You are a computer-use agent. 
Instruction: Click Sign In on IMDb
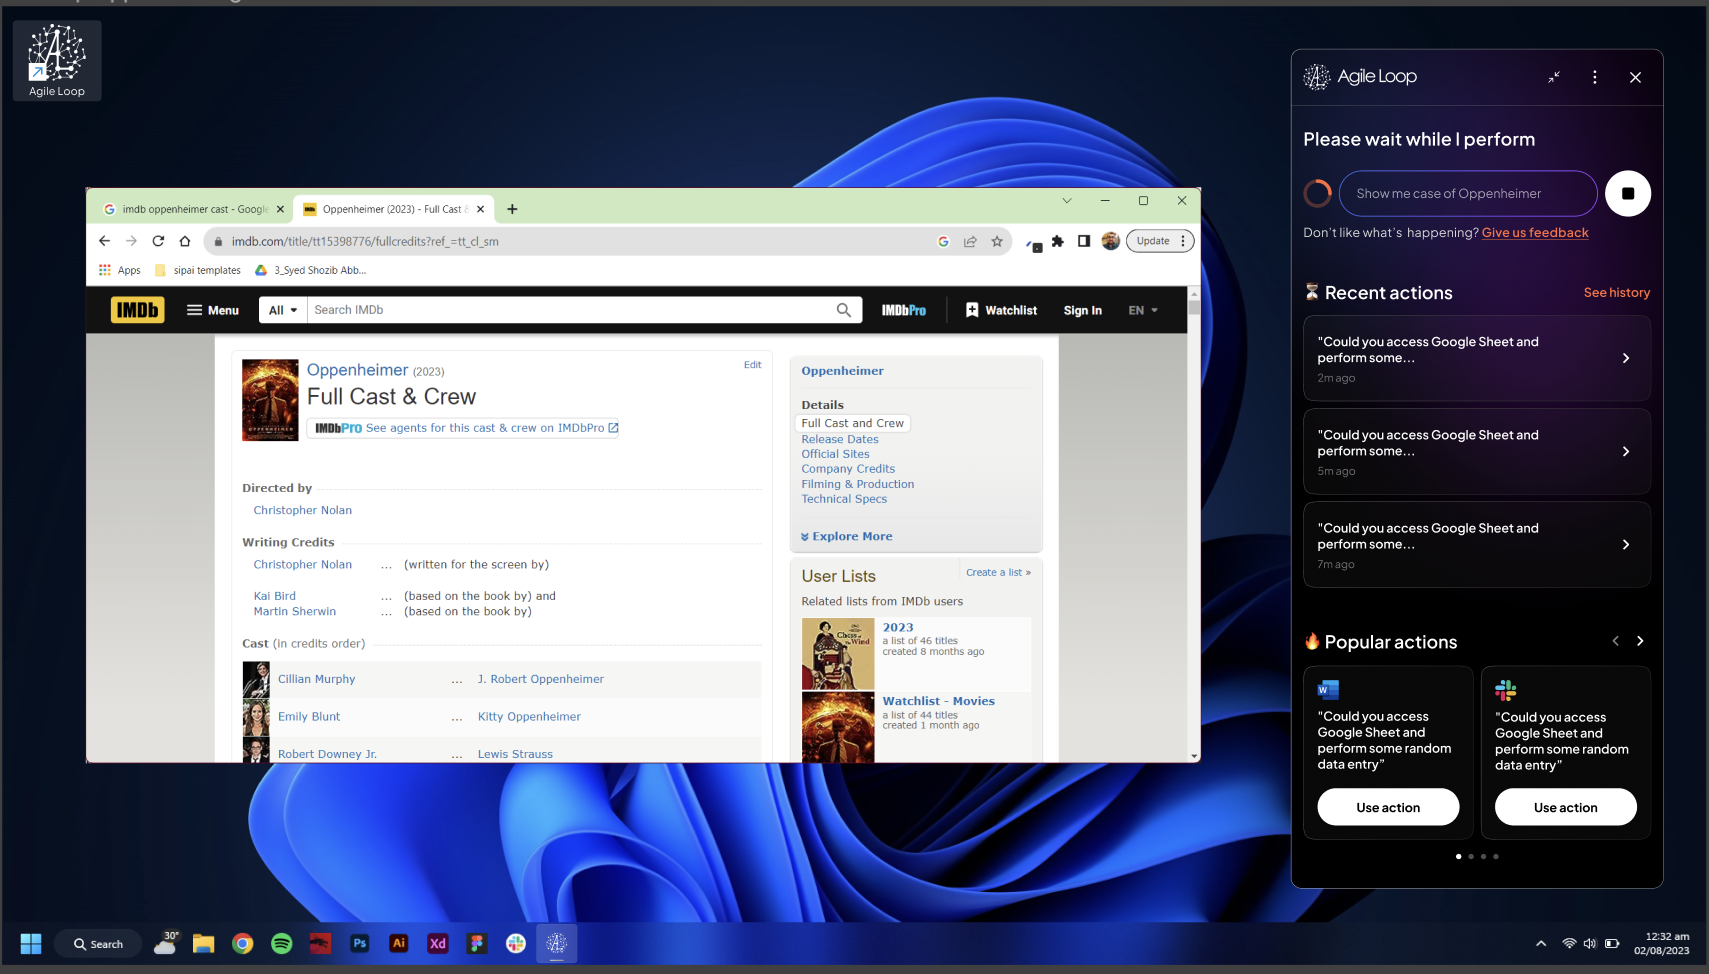[1082, 310]
